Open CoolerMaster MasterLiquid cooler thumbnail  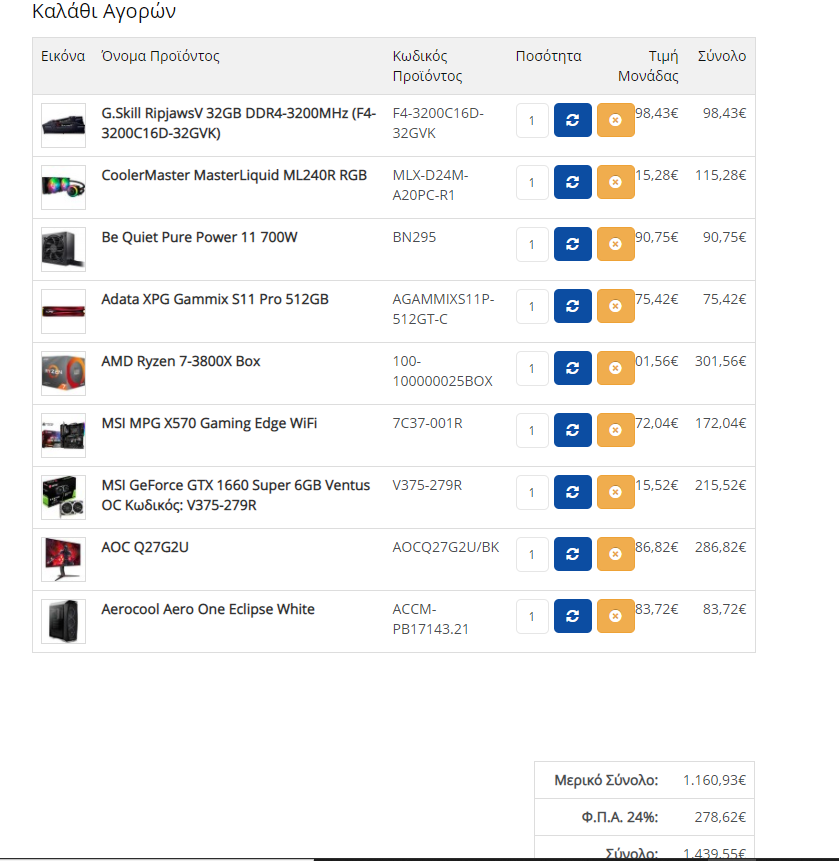(63, 187)
